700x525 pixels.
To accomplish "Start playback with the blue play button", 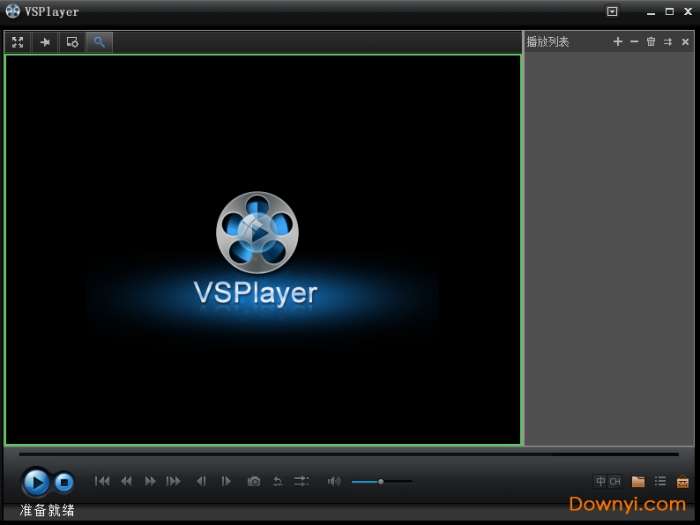I will coord(35,482).
